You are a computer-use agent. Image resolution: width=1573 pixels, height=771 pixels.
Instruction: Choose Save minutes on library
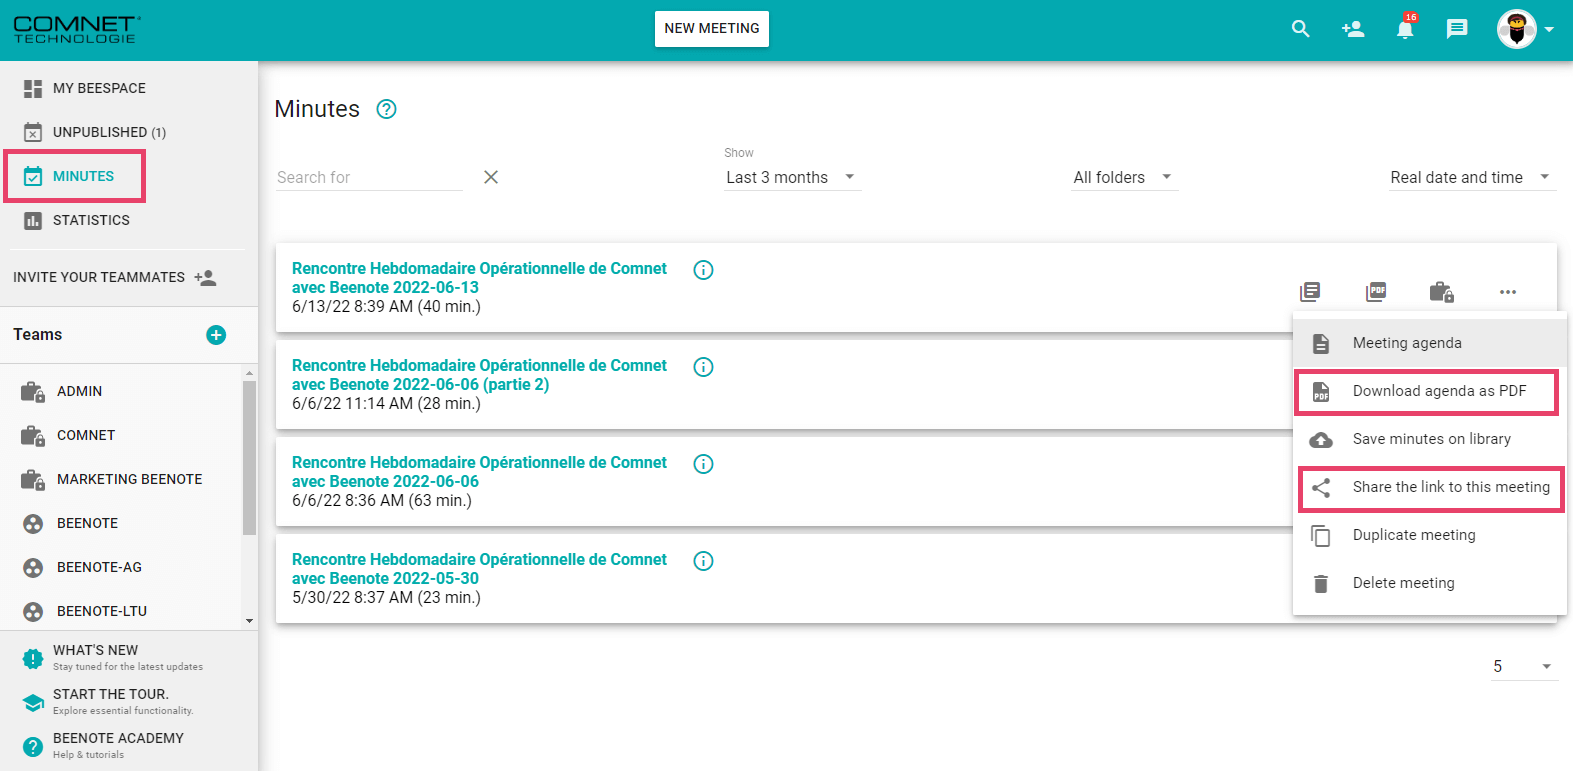[1430, 439]
